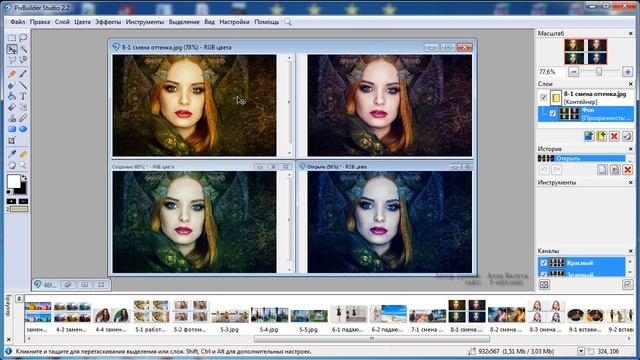Screen dimensions: 640x360
Task: Select the Move tool with arrow
Action: [x=12, y=49]
